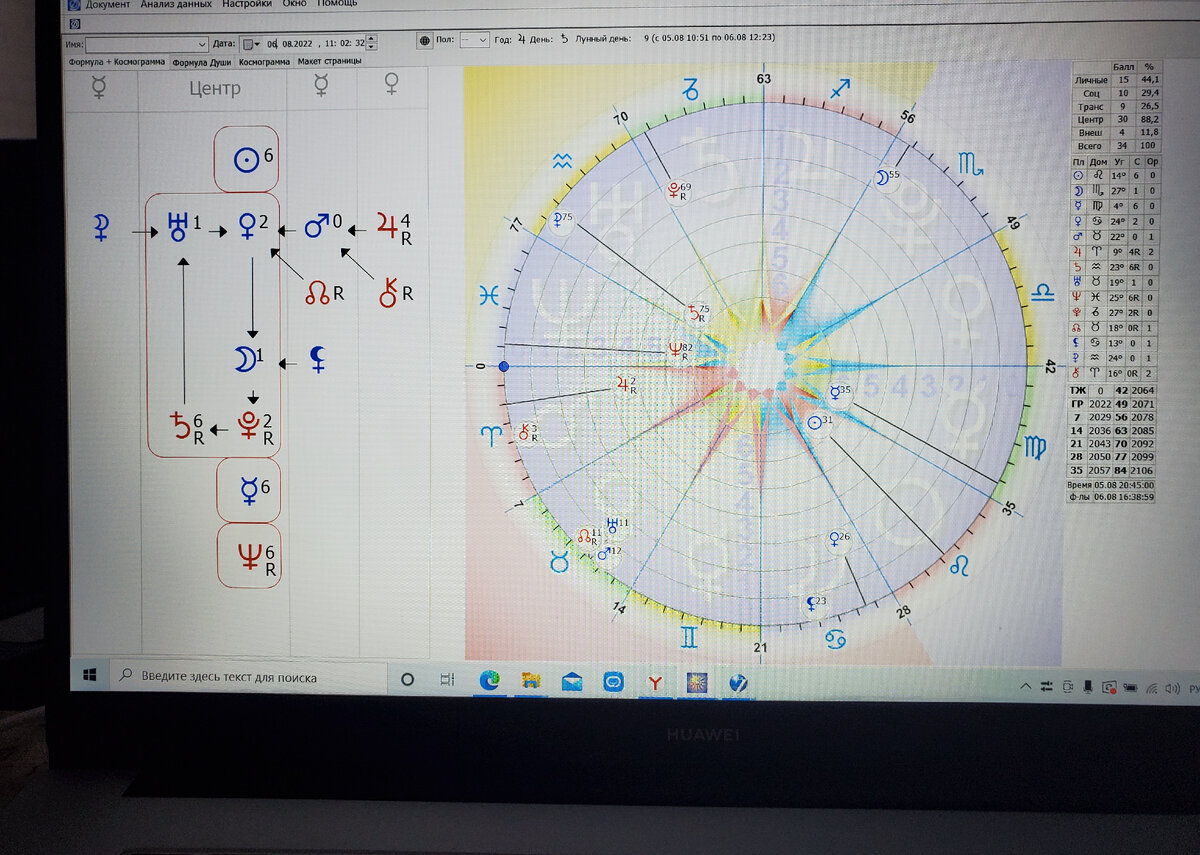Switch to the Космограмма tab
Viewport: 1200px width, 855px height.
coord(264,61)
